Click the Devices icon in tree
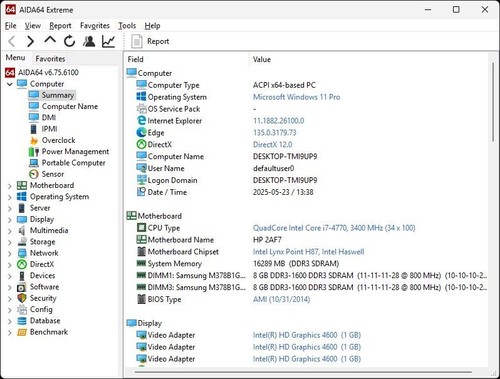 pos(22,276)
